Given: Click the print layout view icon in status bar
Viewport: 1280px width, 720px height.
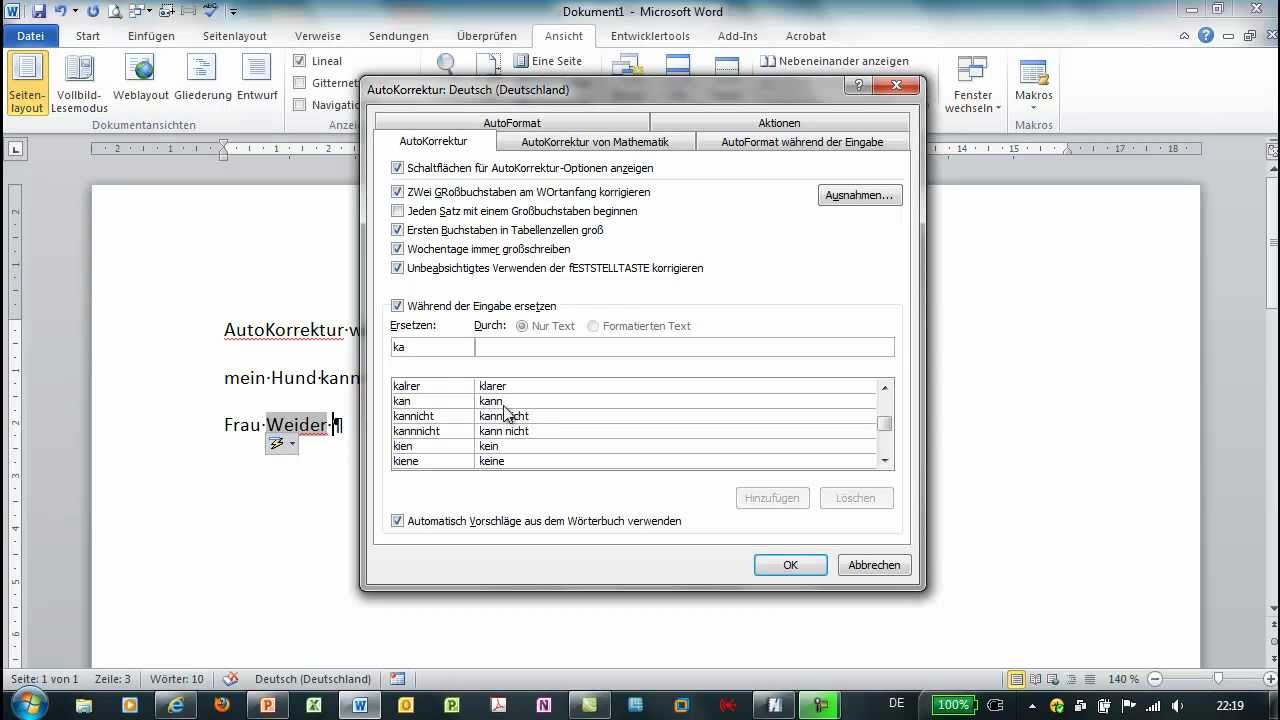Looking at the screenshot, I should [x=1017, y=679].
